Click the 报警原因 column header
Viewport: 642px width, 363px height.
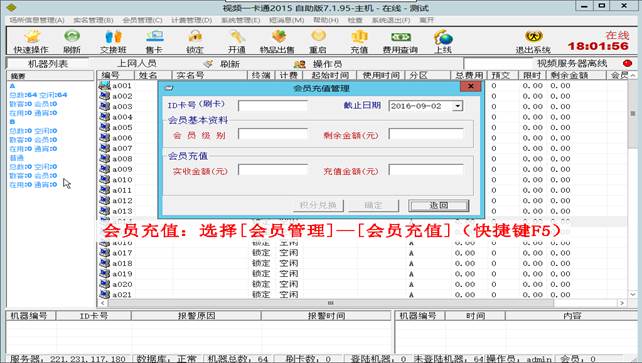pyautogui.click(x=196, y=316)
